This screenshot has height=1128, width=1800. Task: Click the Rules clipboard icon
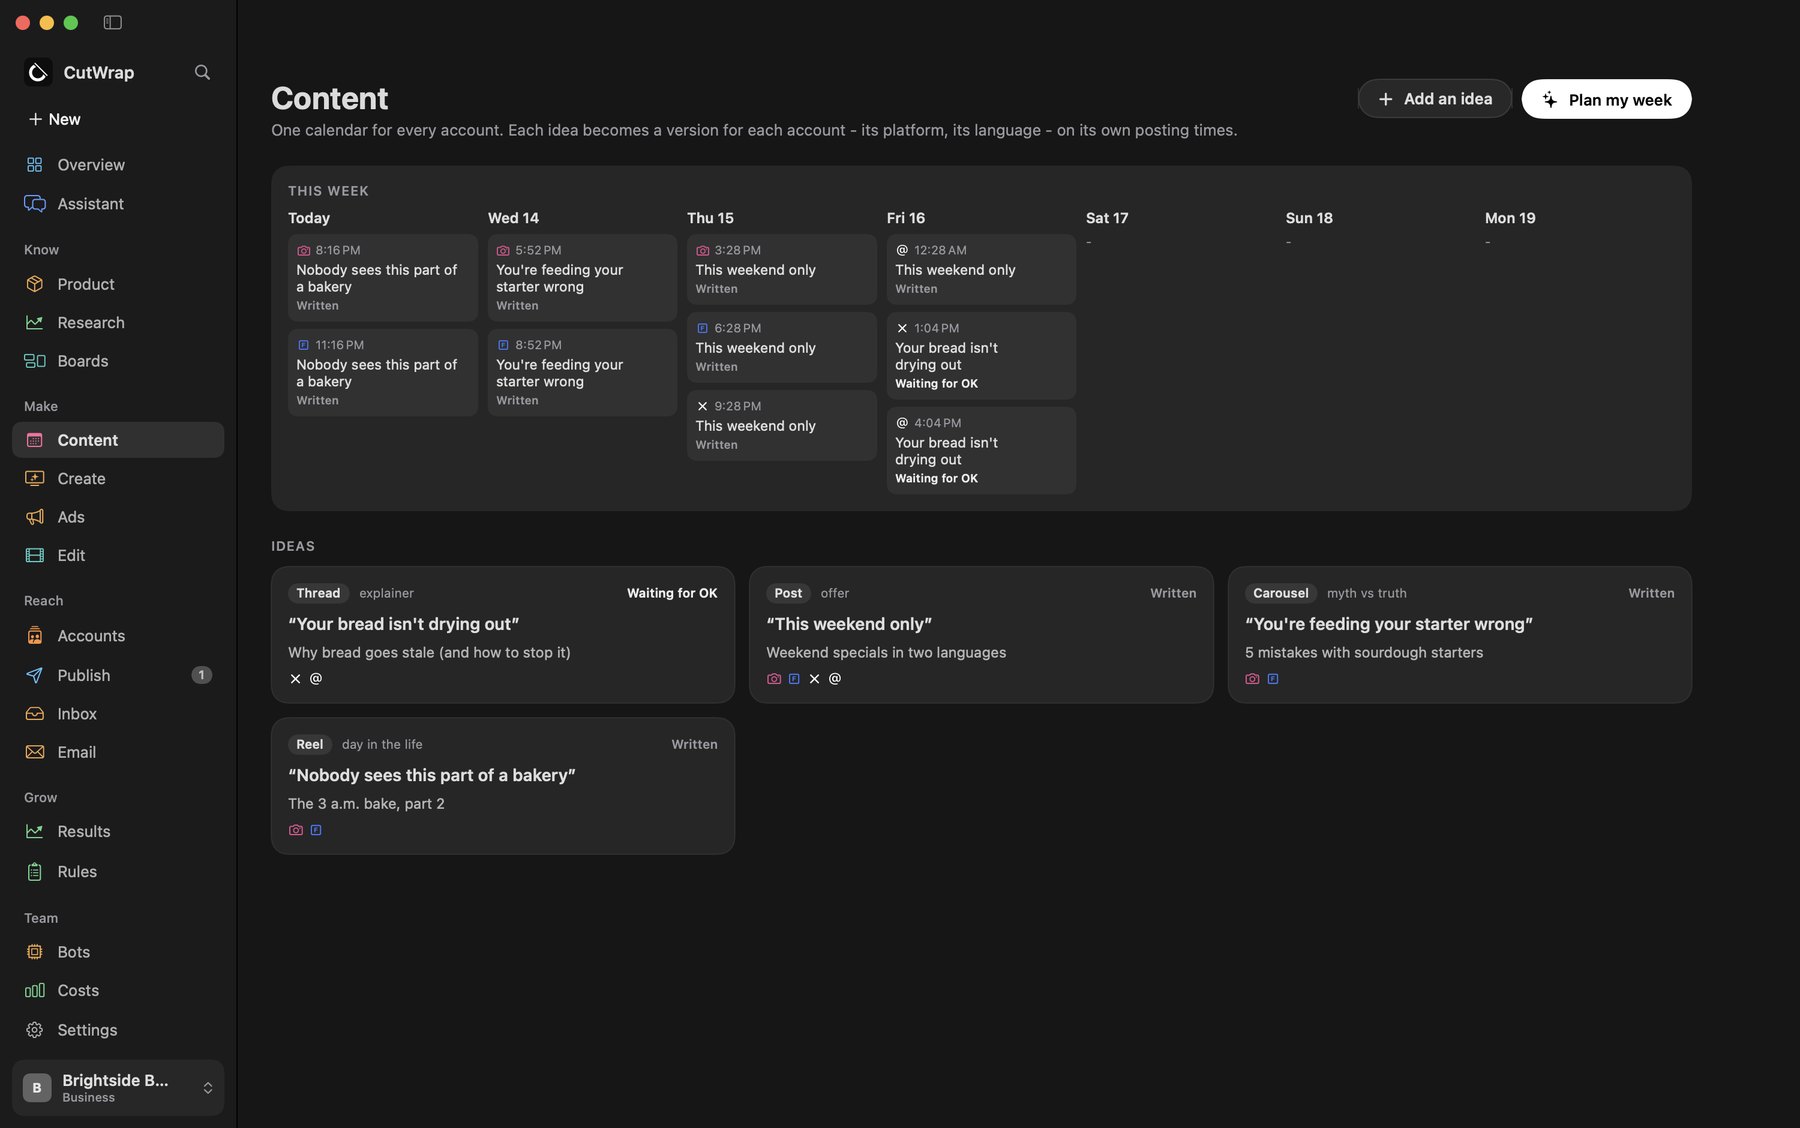(35, 872)
